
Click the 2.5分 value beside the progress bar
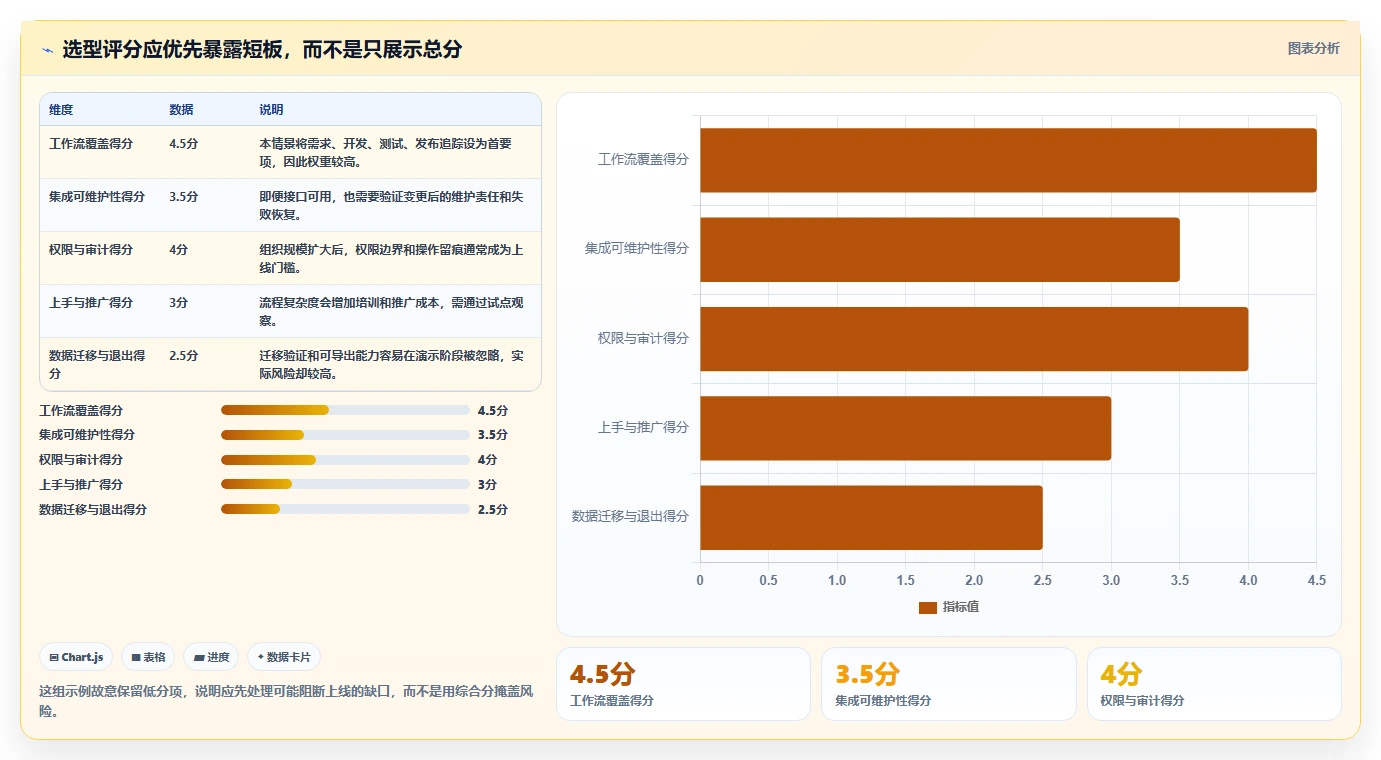[493, 510]
